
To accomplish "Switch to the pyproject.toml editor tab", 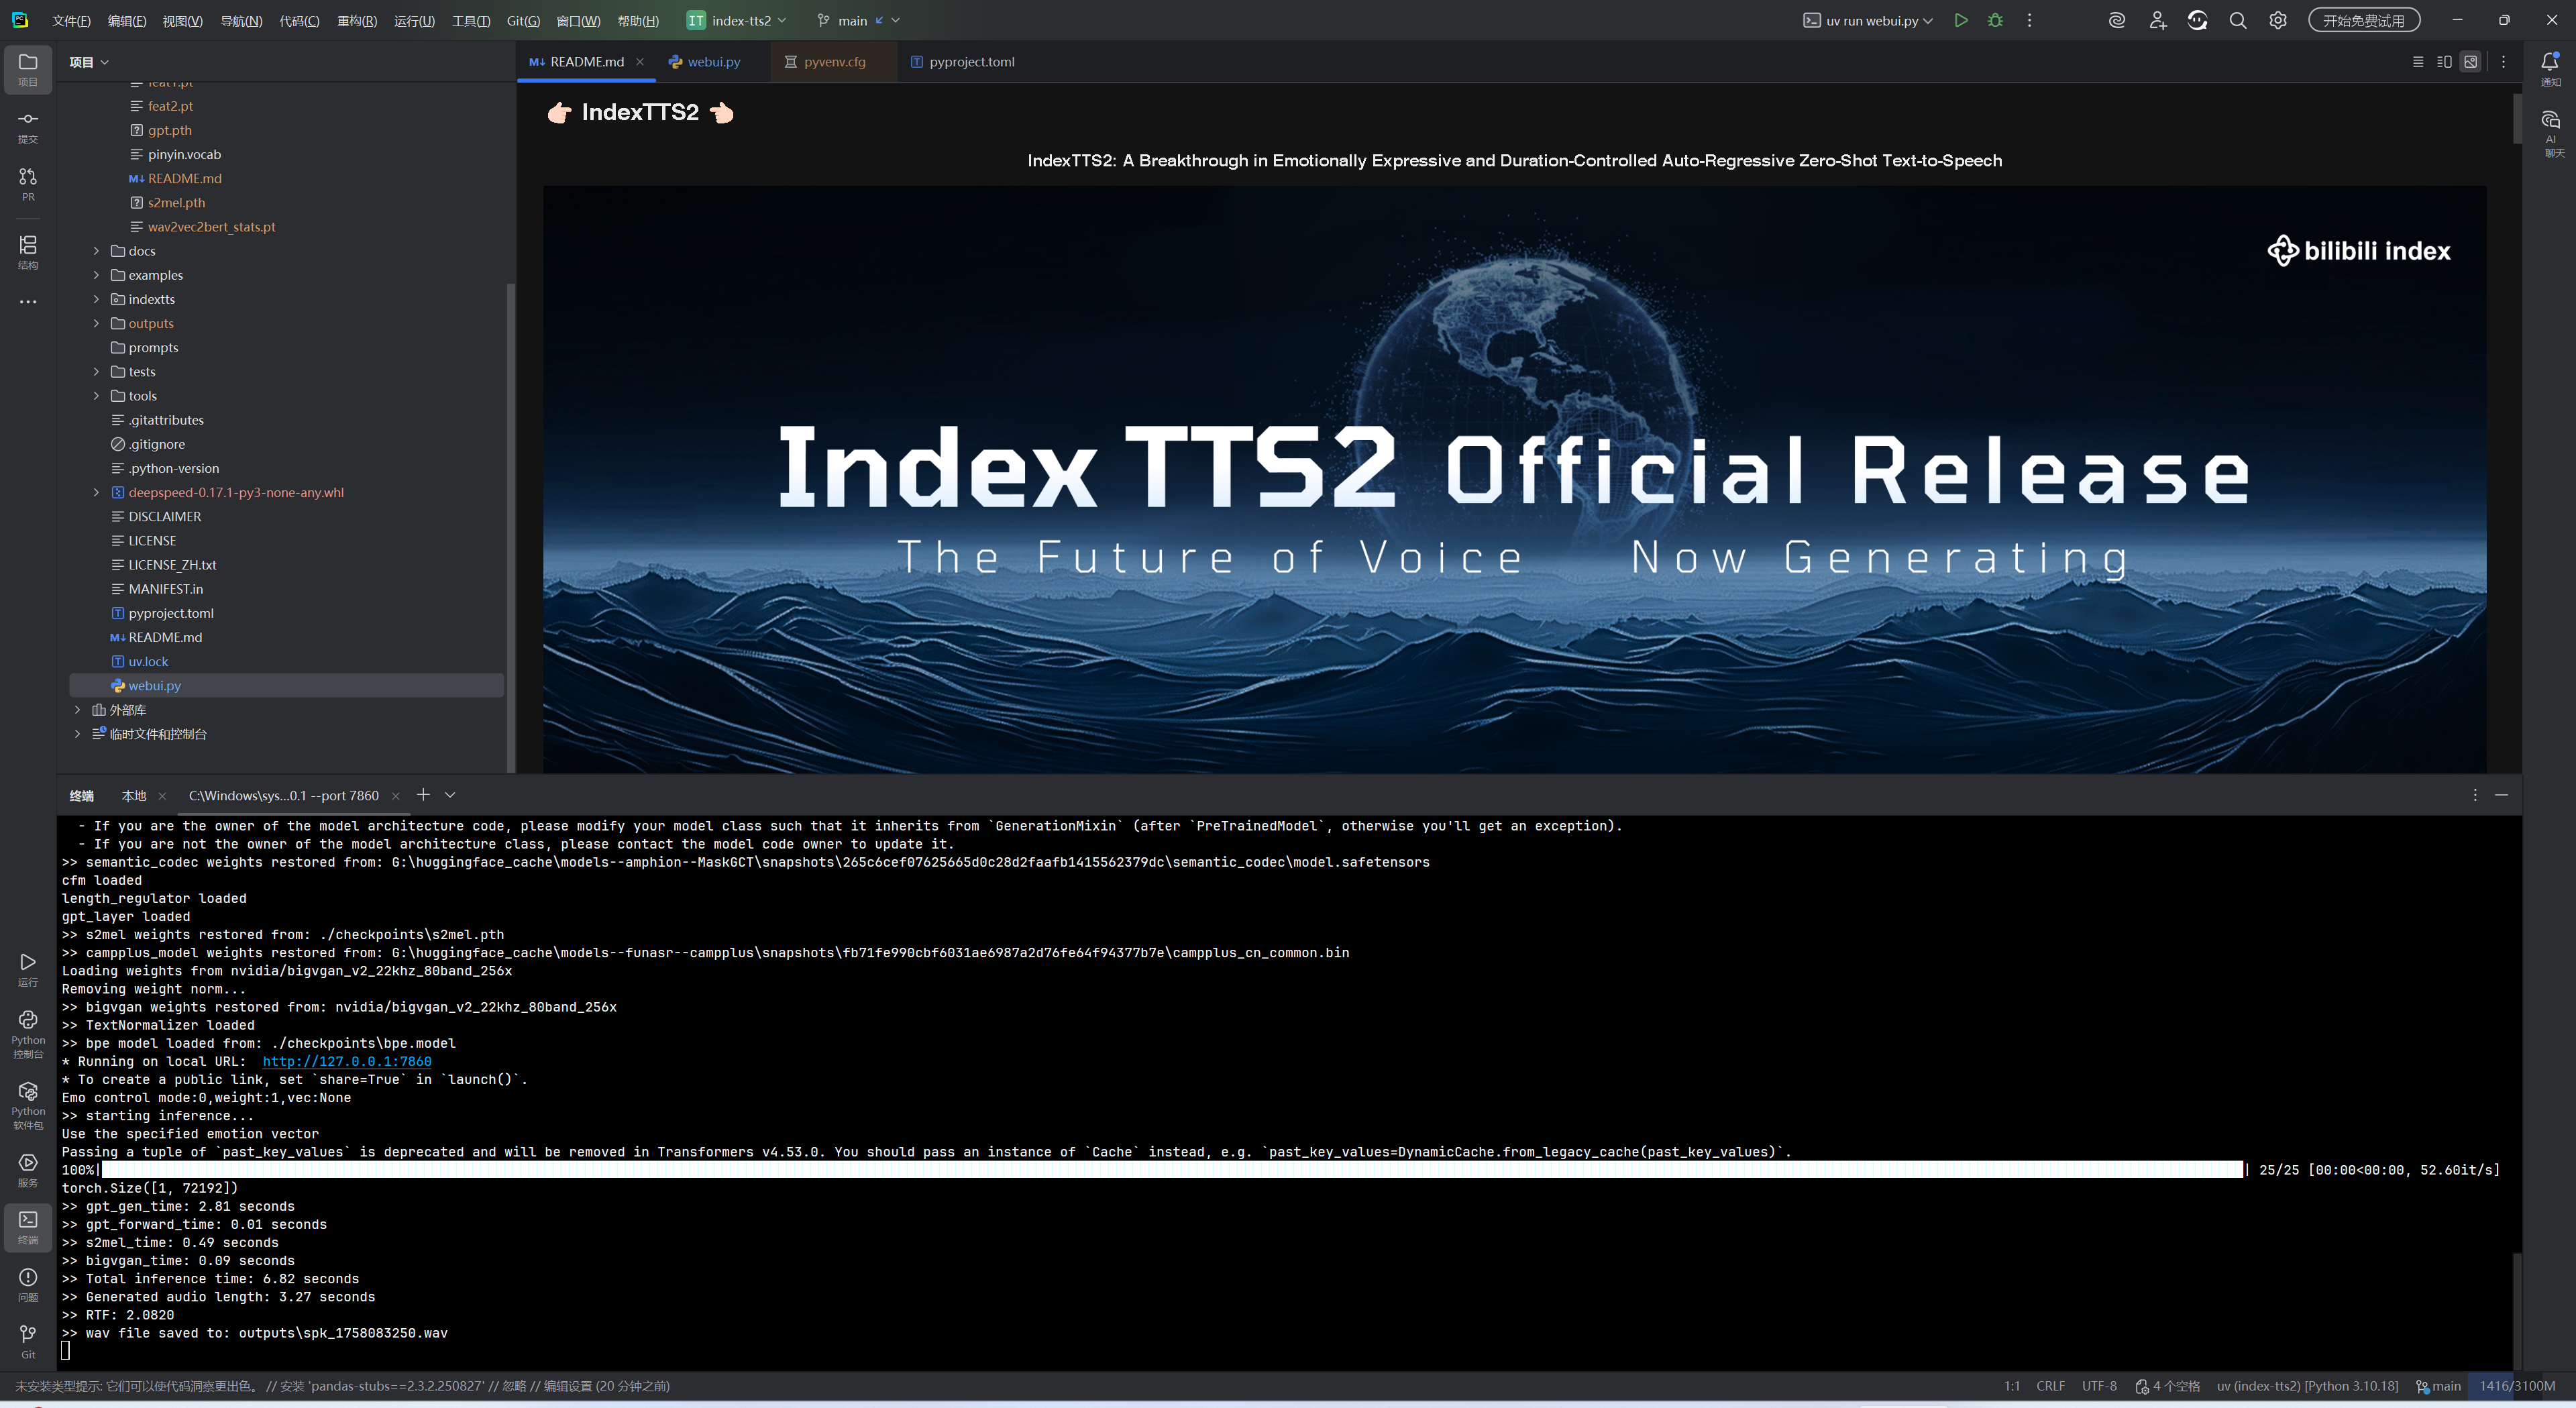I will pyautogui.click(x=963, y=62).
